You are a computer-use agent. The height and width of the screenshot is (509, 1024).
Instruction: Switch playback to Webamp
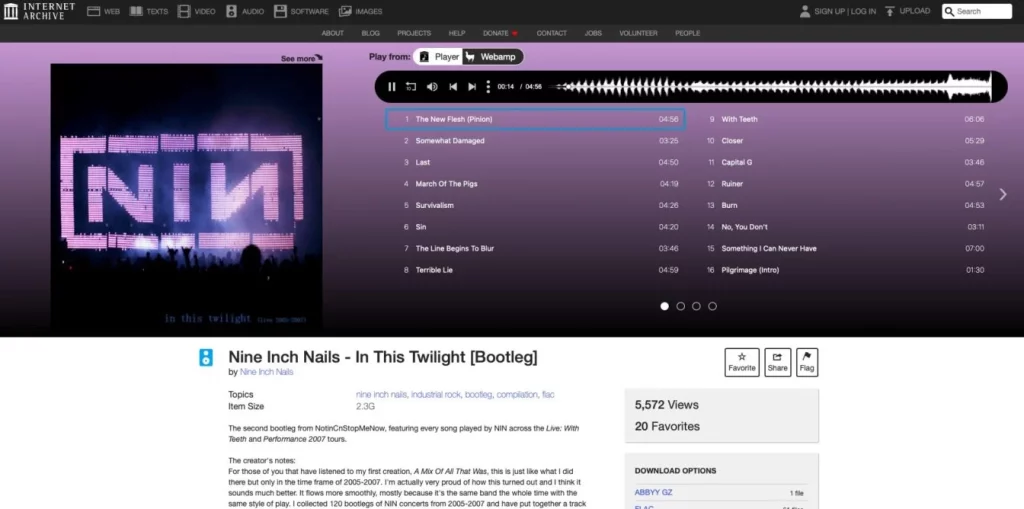point(492,57)
